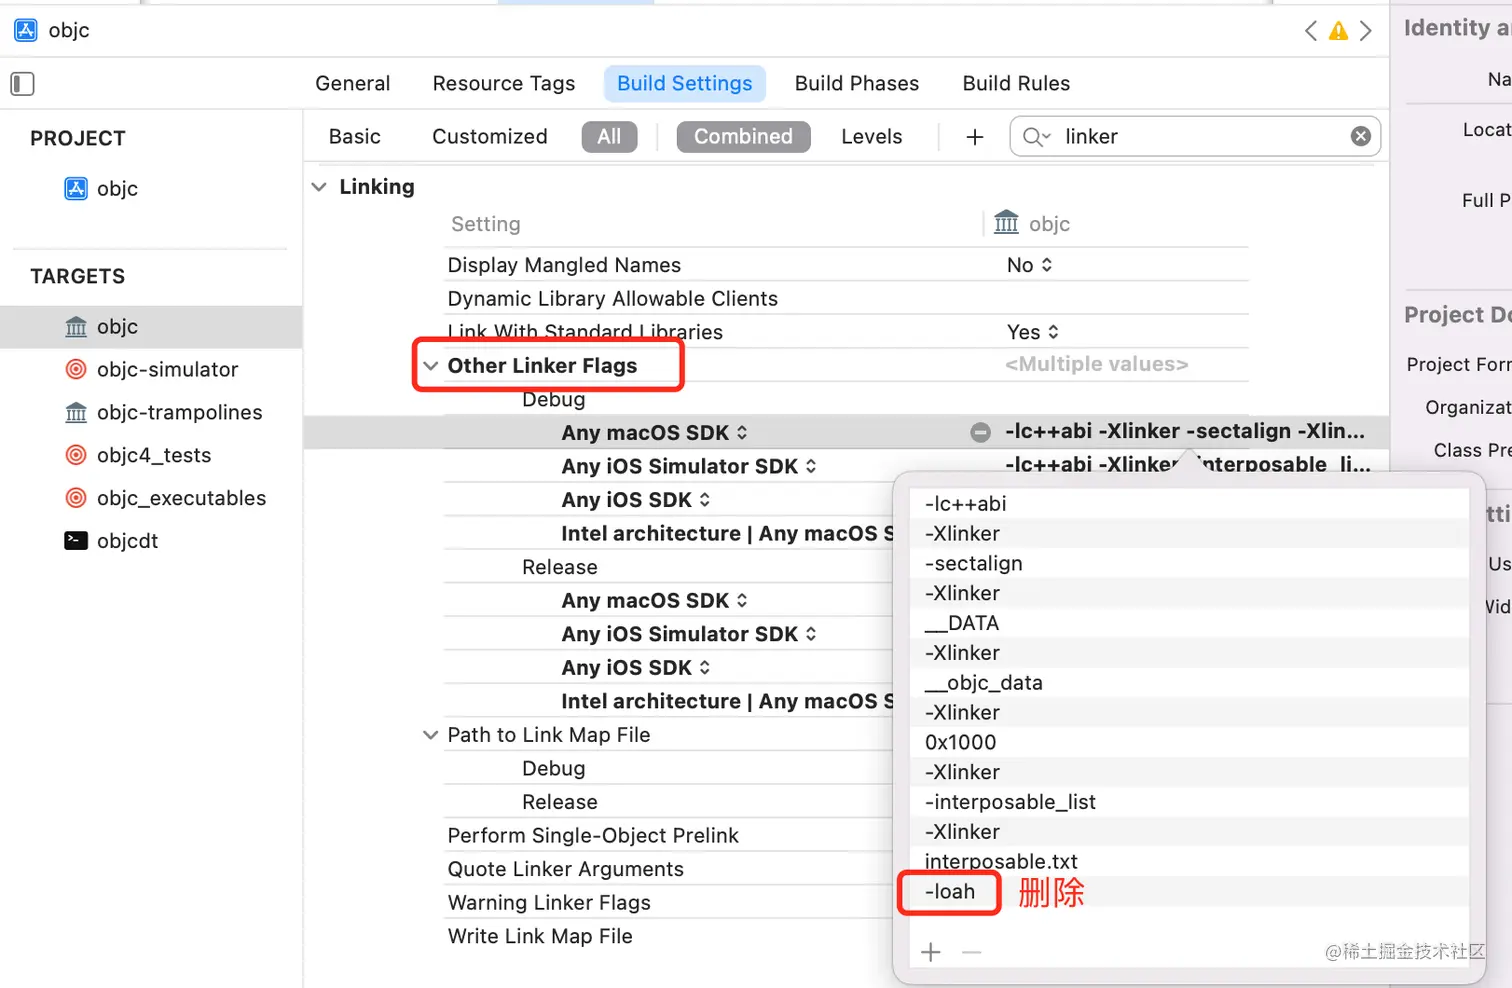Select the objc4_tests target
The height and width of the screenshot is (988, 1512).
(x=138, y=456)
